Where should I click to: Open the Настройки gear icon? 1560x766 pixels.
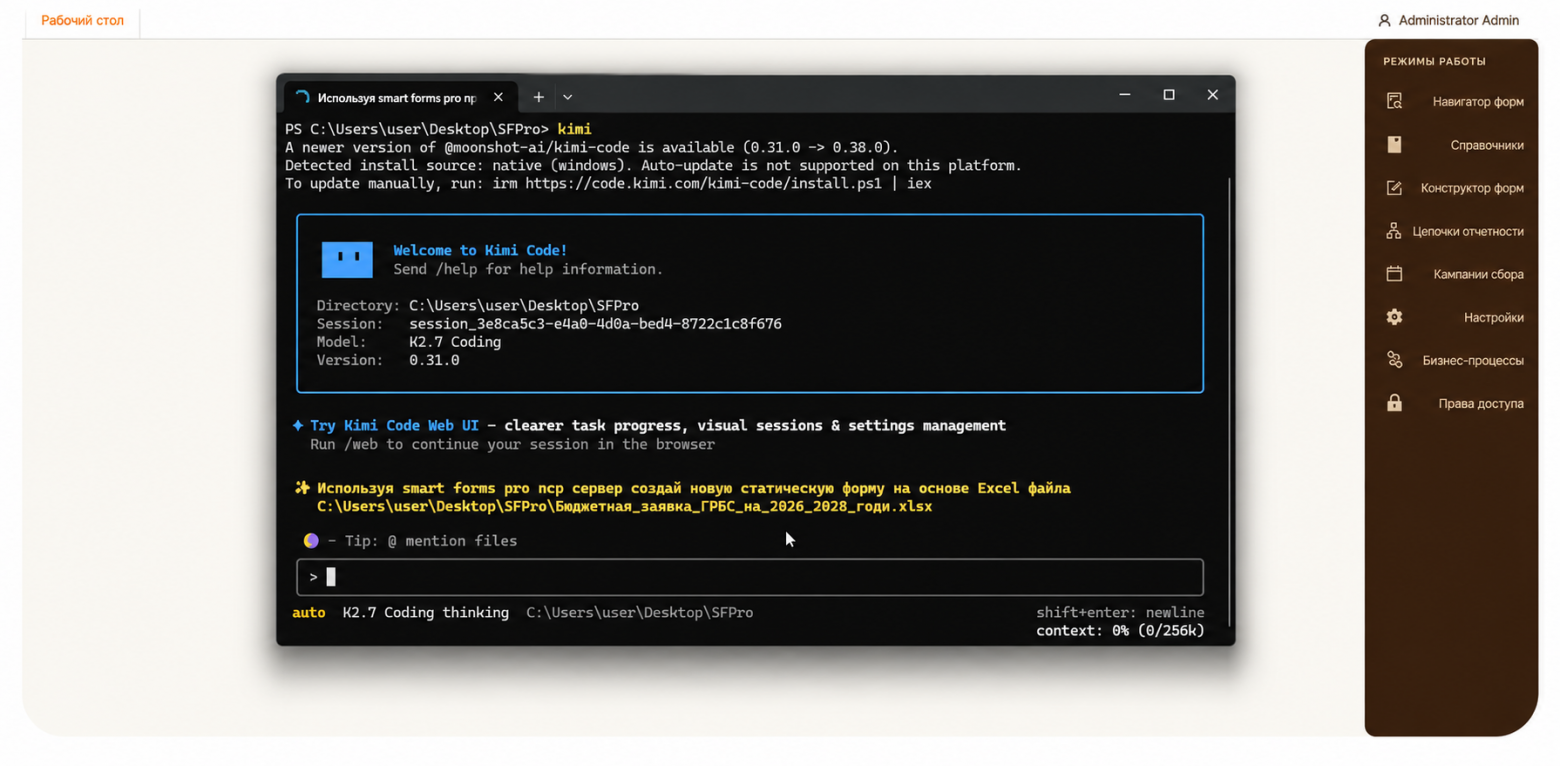tap(1394, 317)
